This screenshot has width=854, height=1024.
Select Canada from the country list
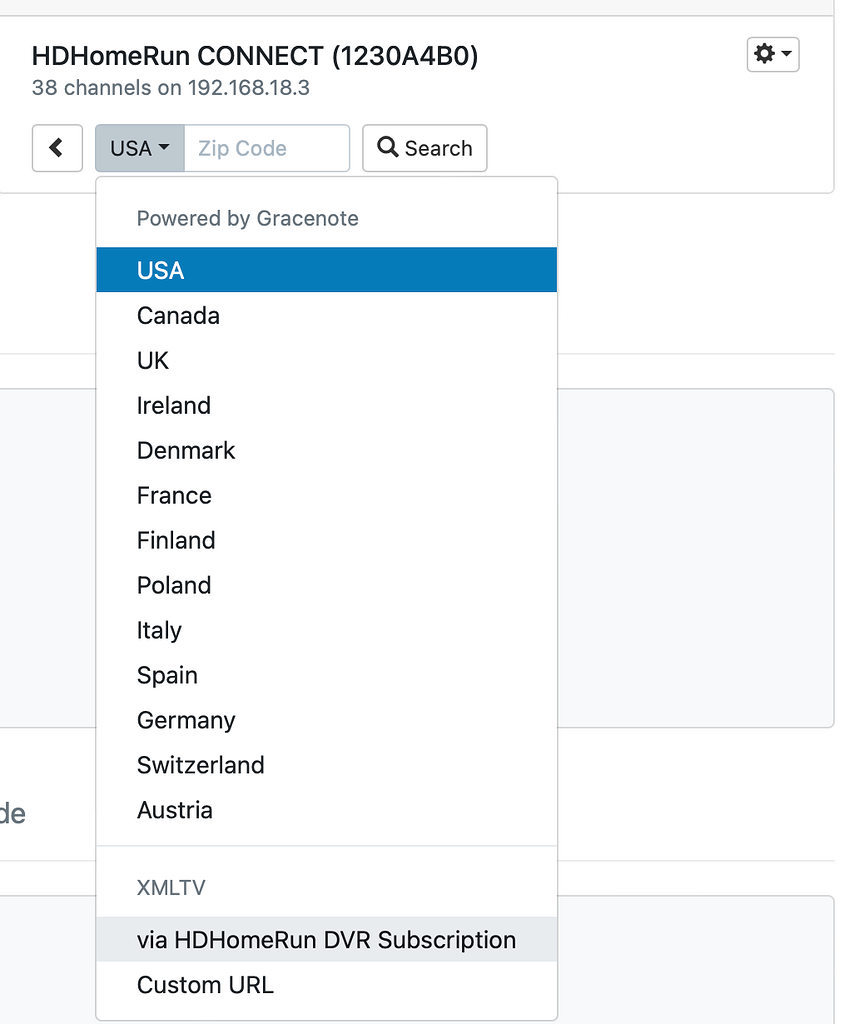coord(178,315)
